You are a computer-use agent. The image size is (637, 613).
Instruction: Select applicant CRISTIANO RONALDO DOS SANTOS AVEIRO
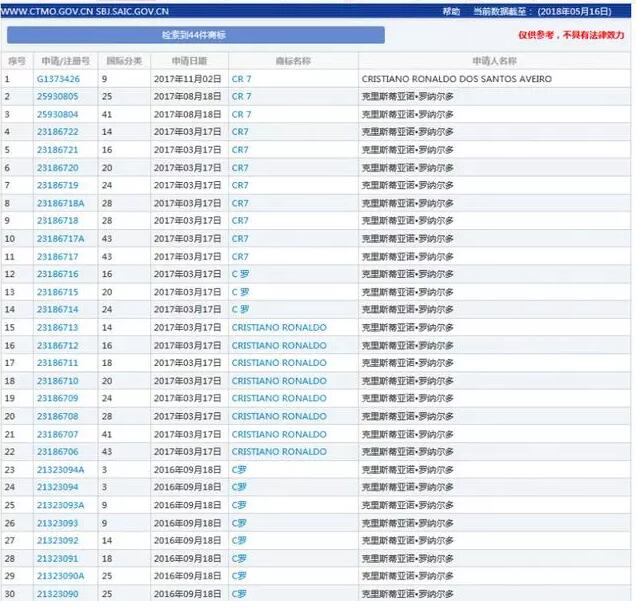(x=457, y=79)
